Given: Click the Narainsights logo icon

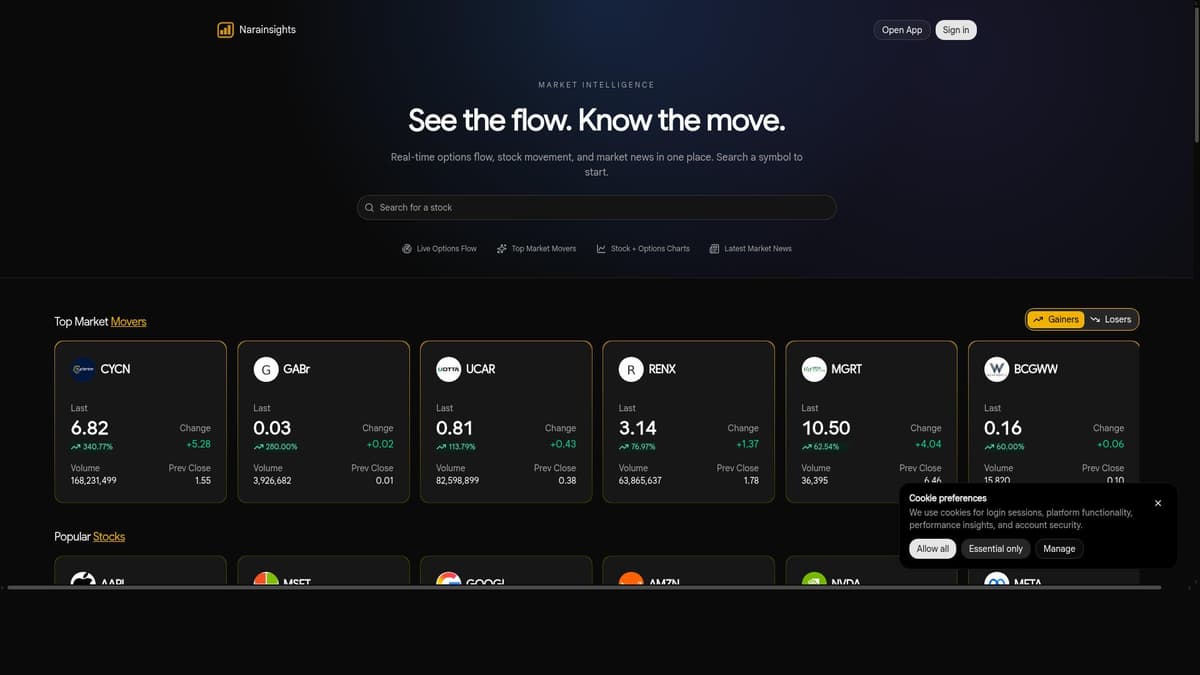Looking at the screenshot, I should pos(225,29).
